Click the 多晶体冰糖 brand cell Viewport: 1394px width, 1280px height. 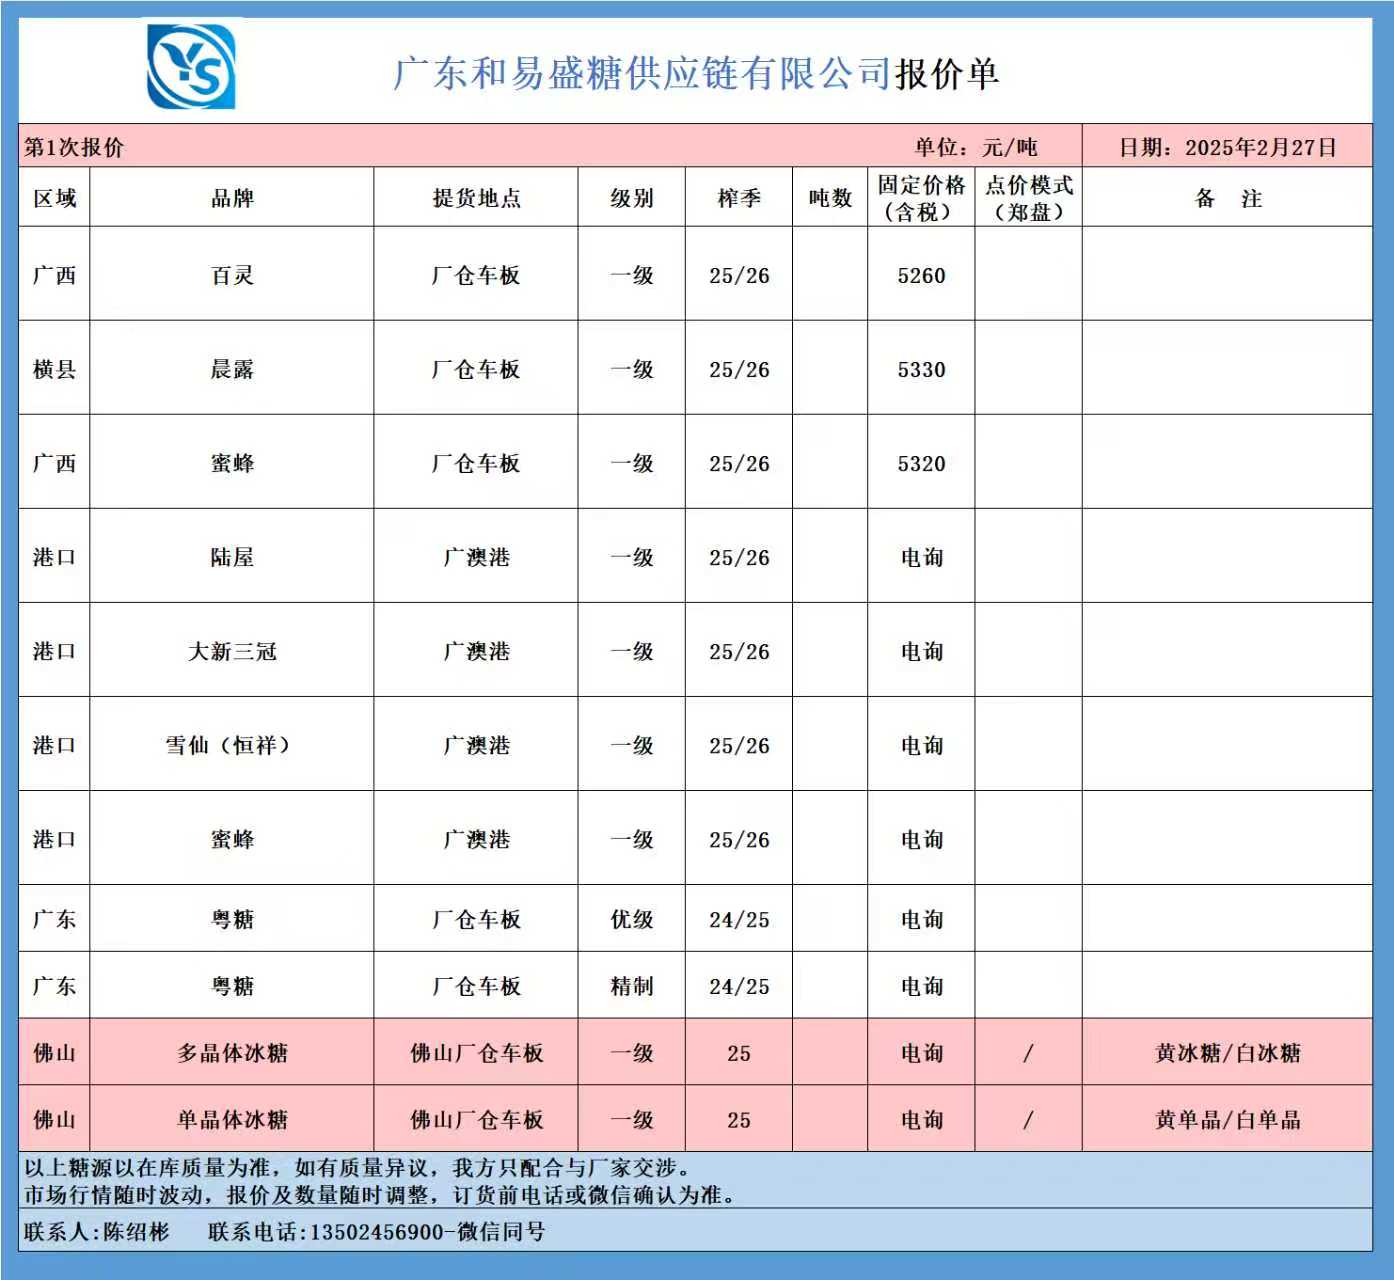232,1053
